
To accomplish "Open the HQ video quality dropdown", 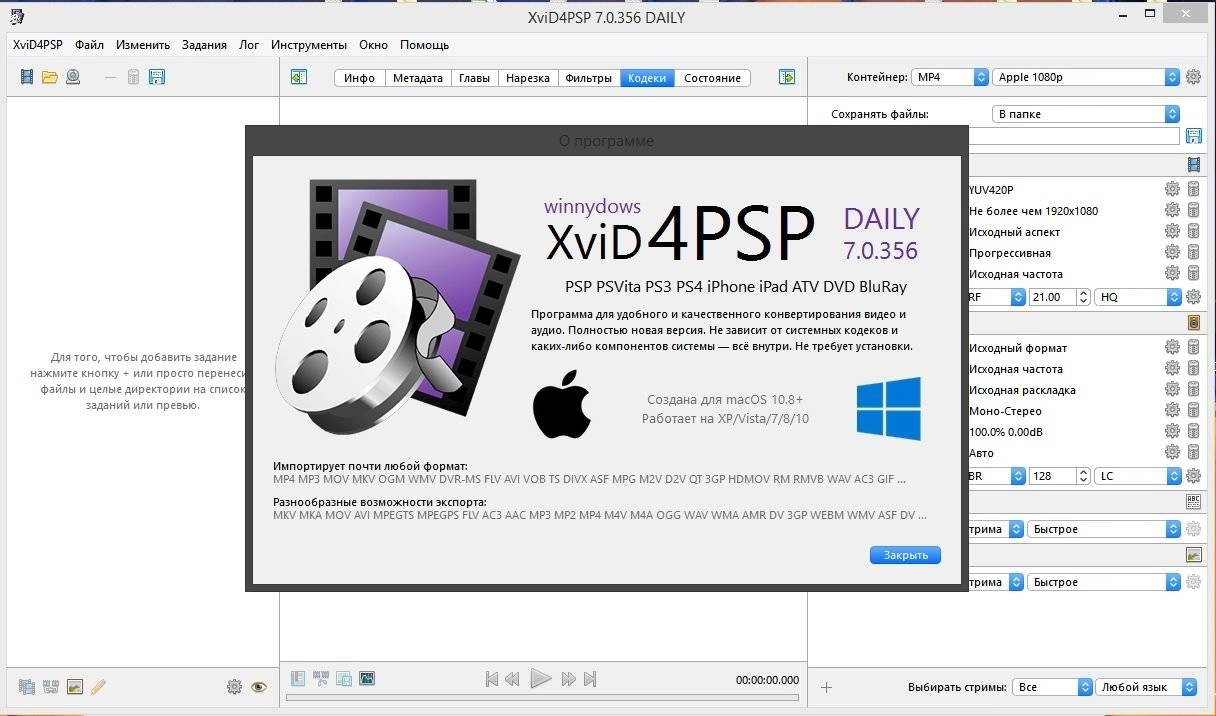I will pyautogui.click(x=1138, y=297).
